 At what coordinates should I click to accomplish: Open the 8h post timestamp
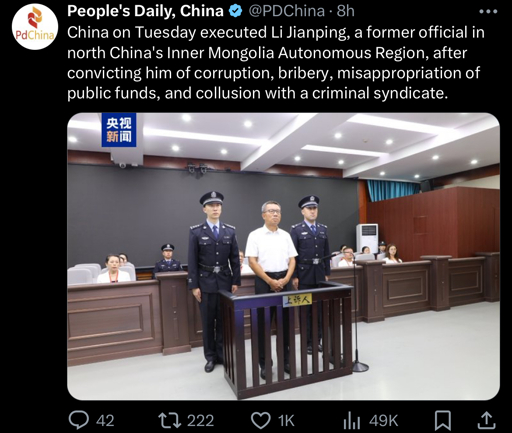345,11
